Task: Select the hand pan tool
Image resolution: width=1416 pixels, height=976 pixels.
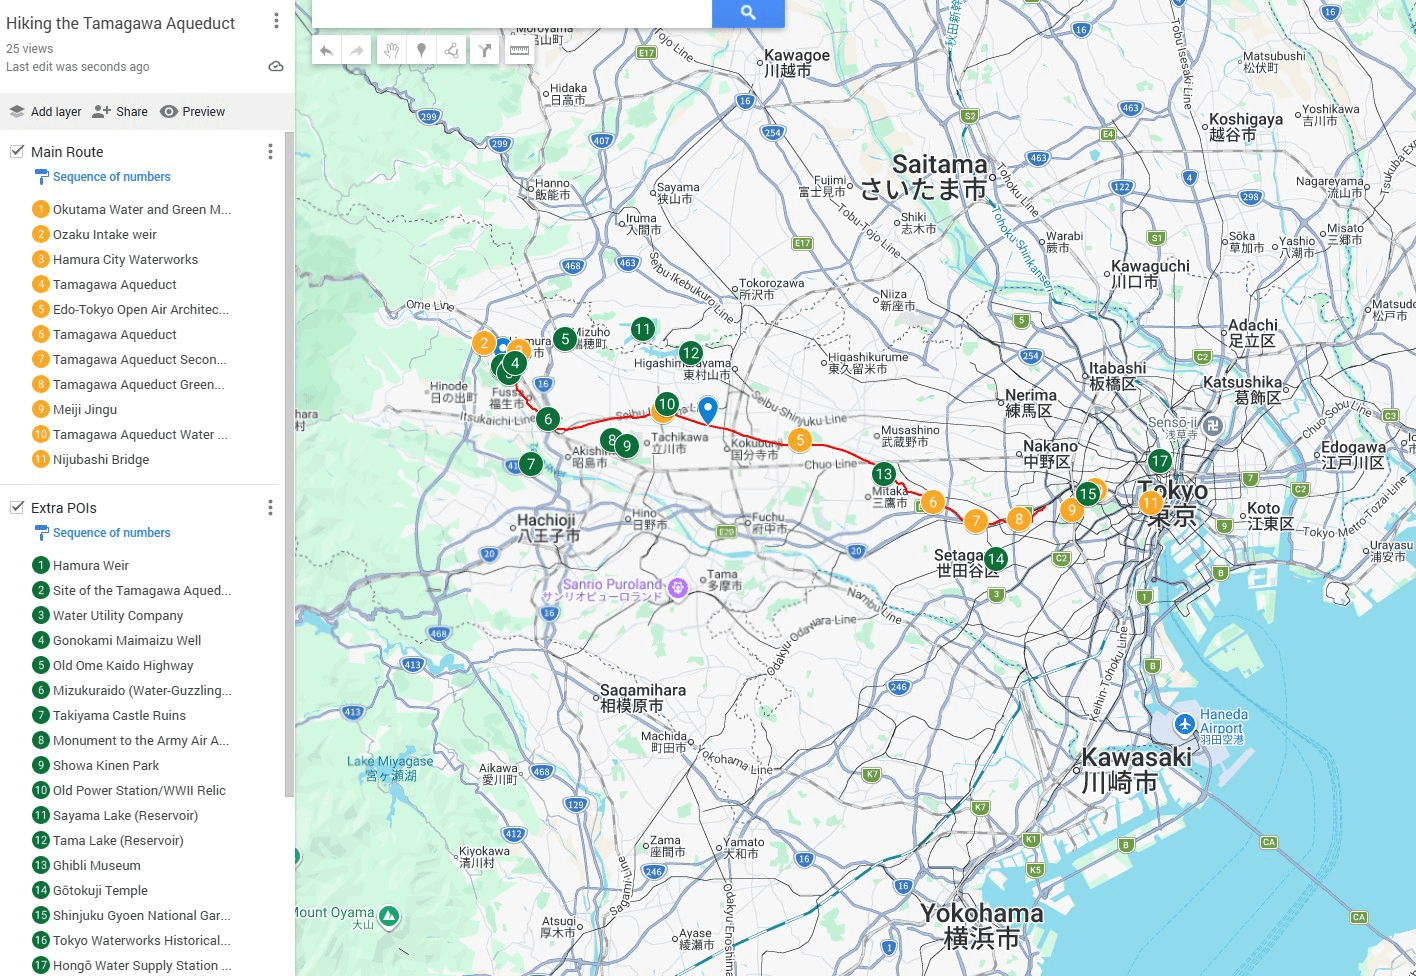Action: (392, 50)
